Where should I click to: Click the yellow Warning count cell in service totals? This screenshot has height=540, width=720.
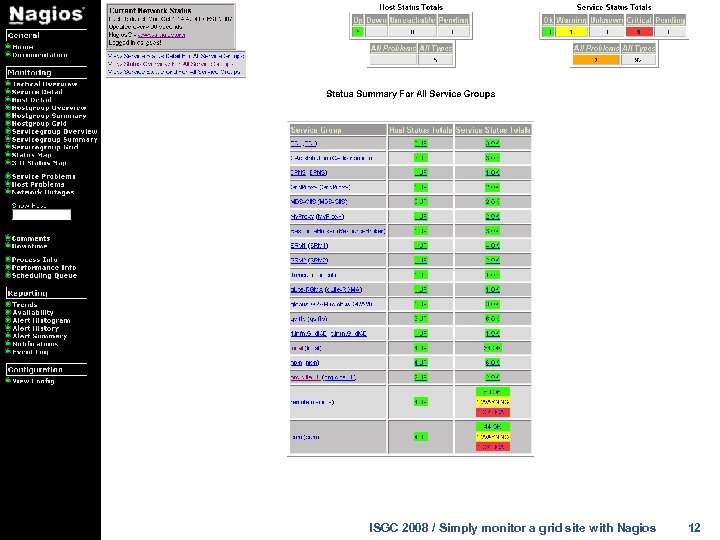pos(571,32)
